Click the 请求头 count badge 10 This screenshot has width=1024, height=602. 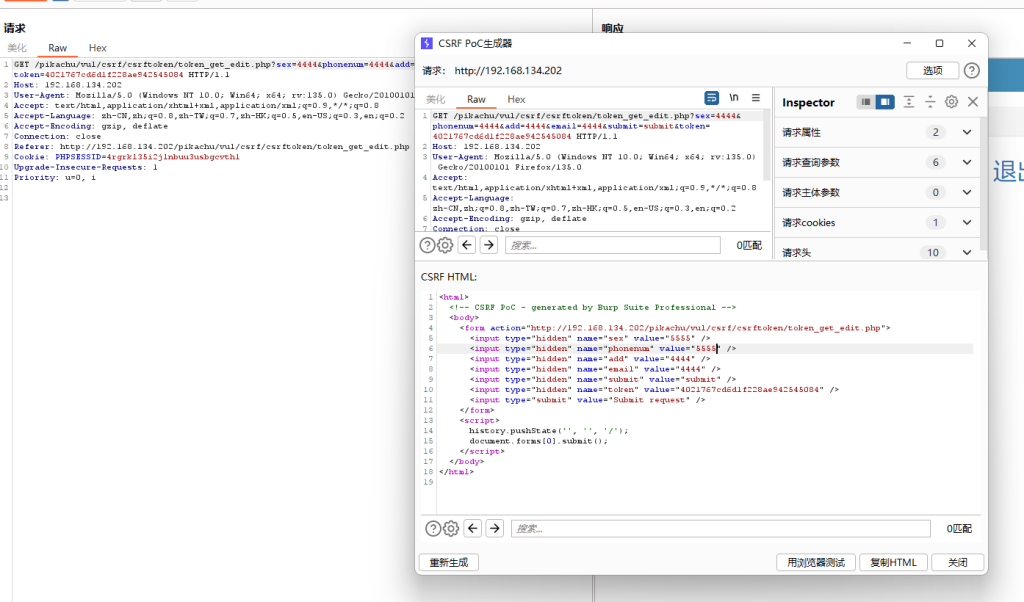(x=933, y=253)
